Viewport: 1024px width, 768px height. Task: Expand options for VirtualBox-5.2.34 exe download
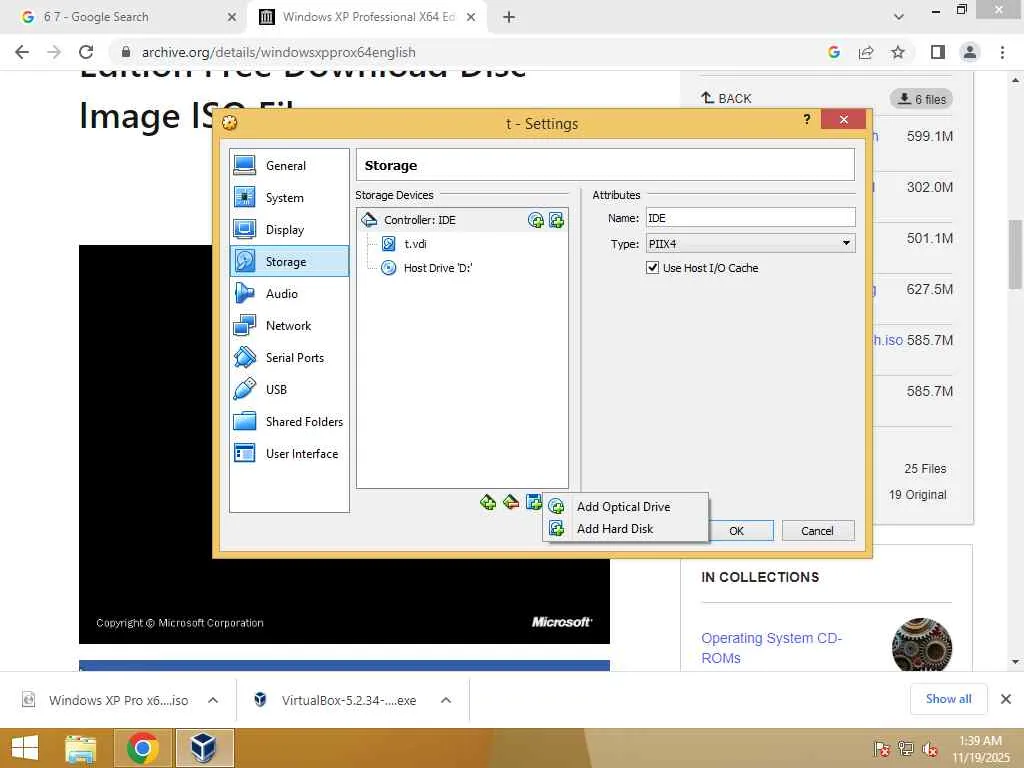[446, 700]
